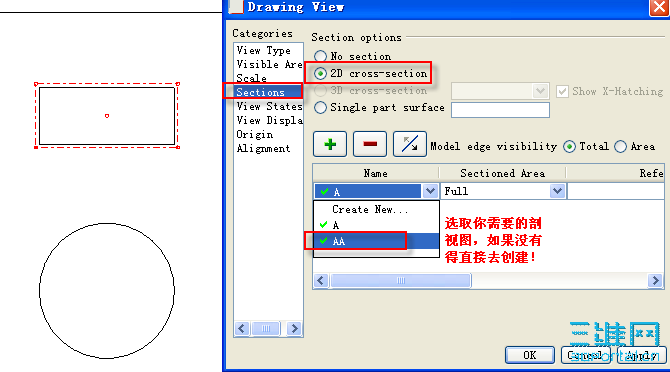670x372 pixels.
Task: Click the Cancel button
Action: (585, 355)
